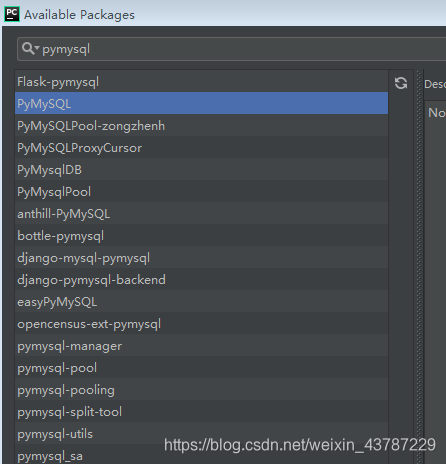Highlight the anthill-PyMySQL package
The image size is (446, 464).
tap(201, 213)
